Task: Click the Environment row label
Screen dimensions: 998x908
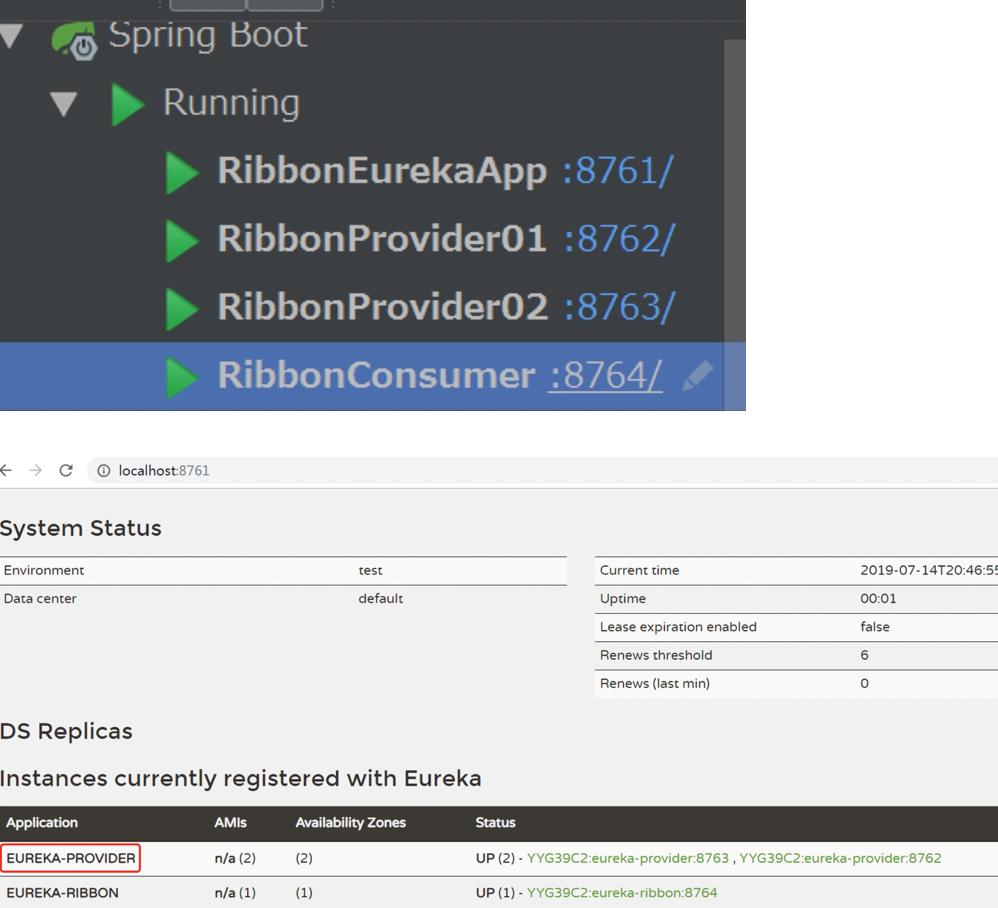Action: point(44,570)
